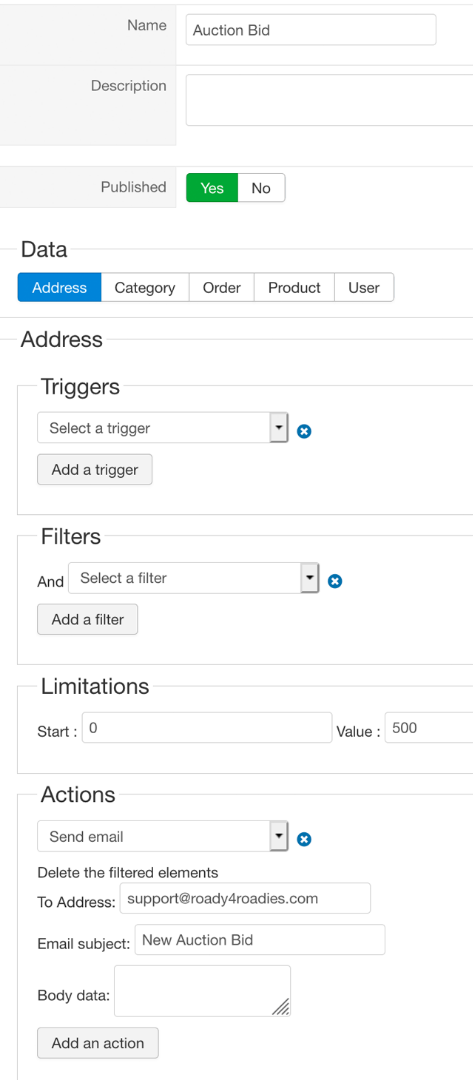Open the Select a trigger dropdown
This screenshot has height=1080, width=473.
click(x=162, y=428)
